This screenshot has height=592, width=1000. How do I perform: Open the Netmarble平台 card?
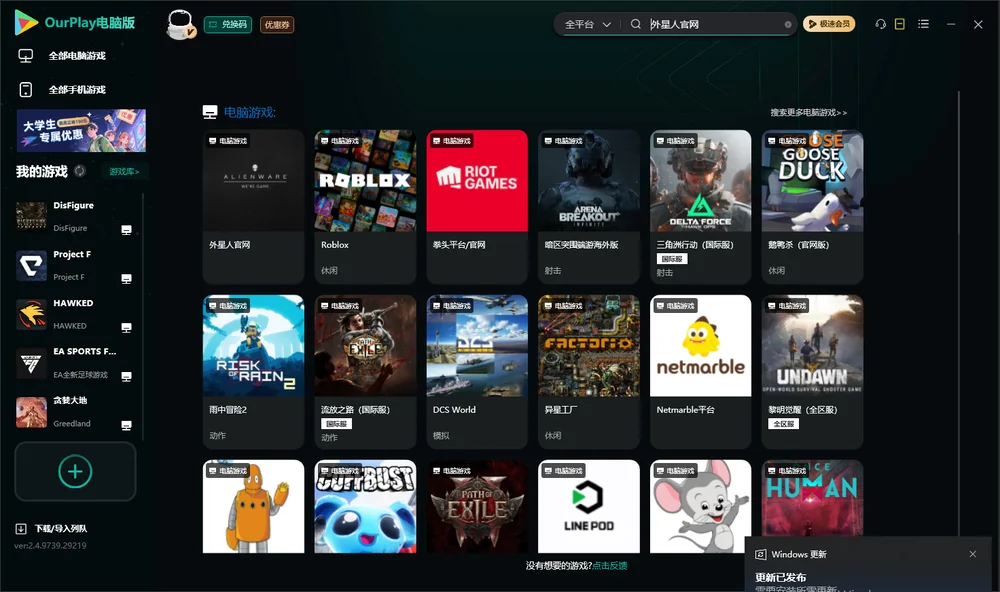pos(700,371)
